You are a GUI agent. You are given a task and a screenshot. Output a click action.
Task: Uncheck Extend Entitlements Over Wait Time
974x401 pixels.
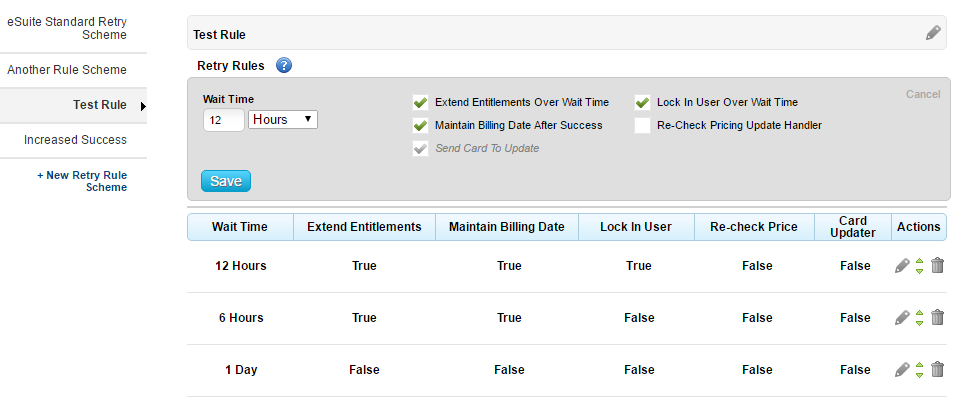click(420, 102)
